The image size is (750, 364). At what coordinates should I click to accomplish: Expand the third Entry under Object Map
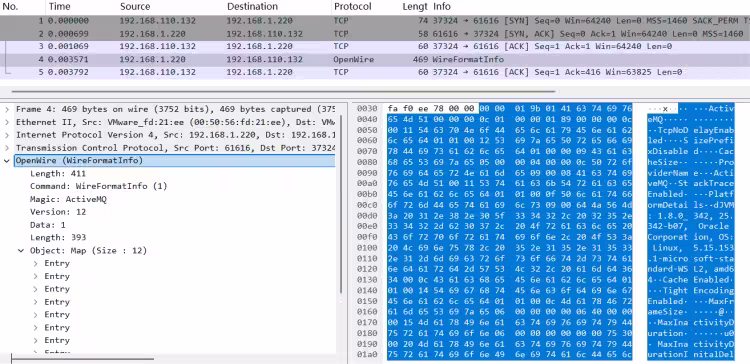[36, 289]
